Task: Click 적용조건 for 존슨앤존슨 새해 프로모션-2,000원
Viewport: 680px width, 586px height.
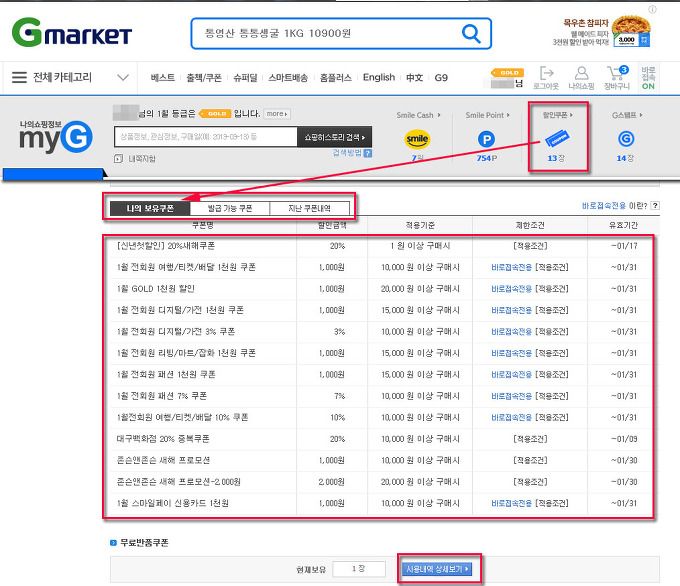Action: (x=530, y=482)
